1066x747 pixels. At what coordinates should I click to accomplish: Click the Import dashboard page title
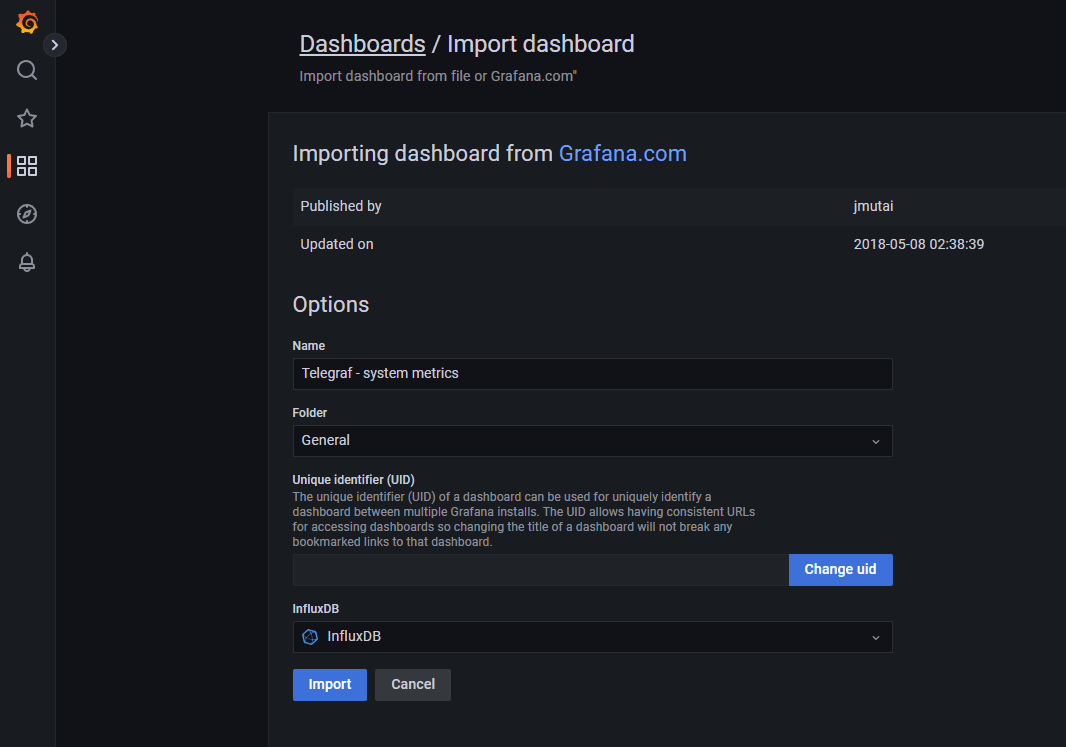coord(540,44)
